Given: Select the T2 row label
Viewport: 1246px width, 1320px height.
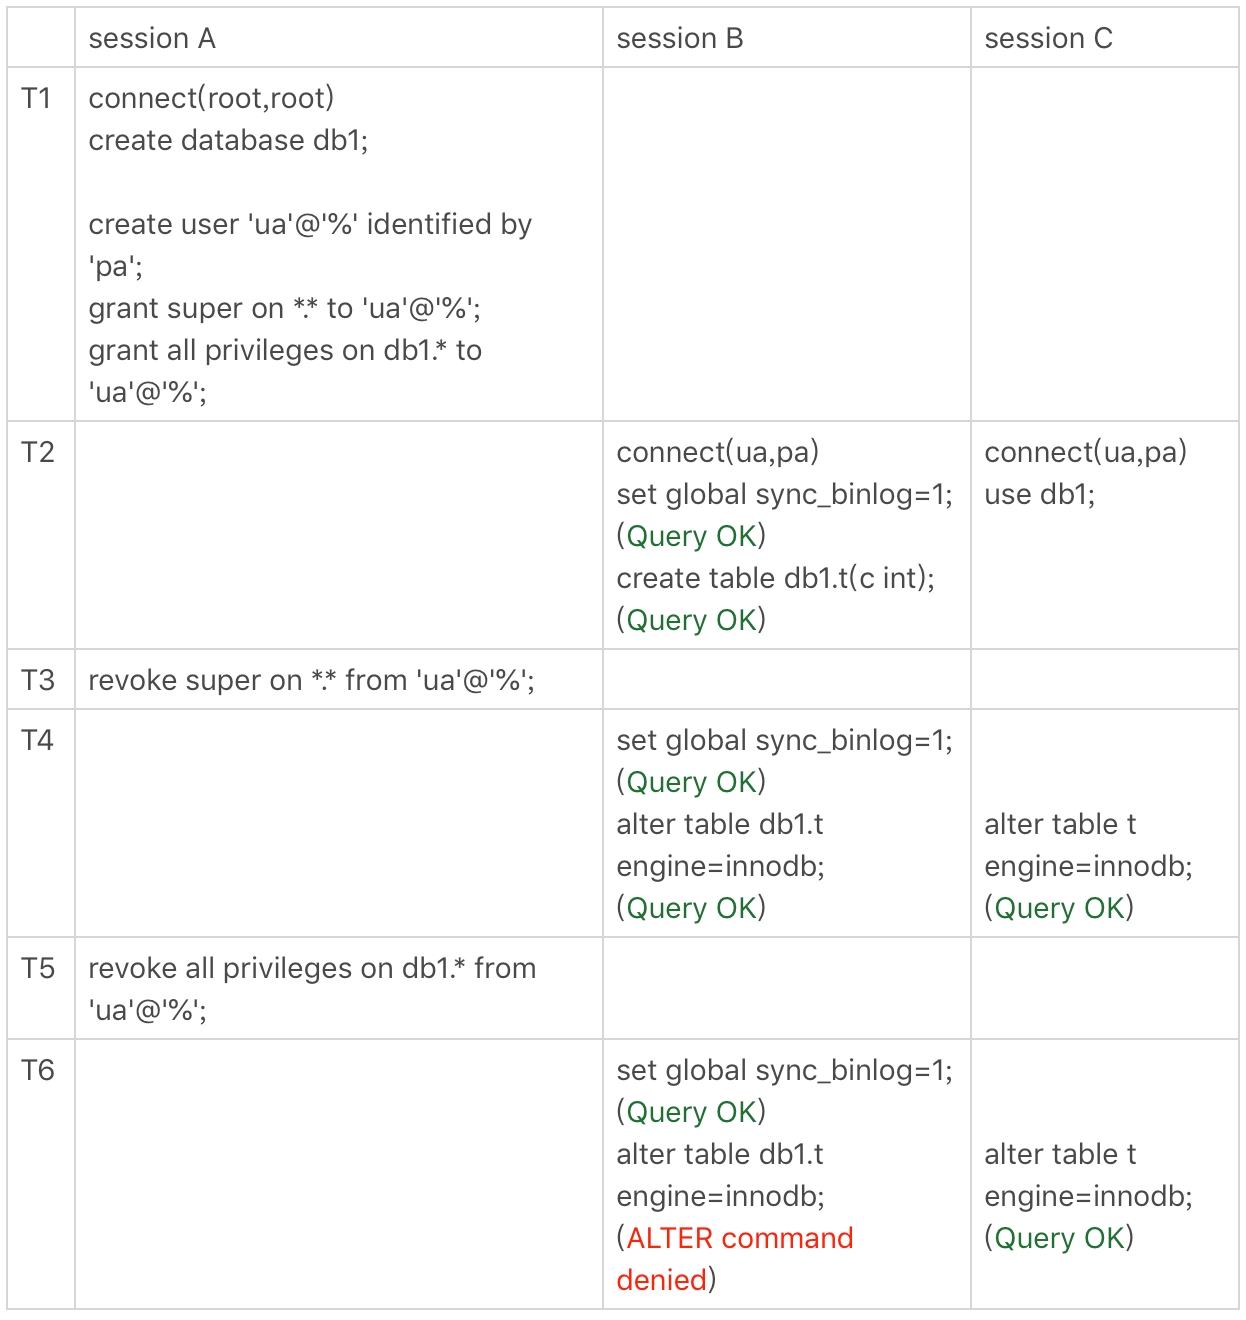Looking at the screenshot, I should (38, 452).
